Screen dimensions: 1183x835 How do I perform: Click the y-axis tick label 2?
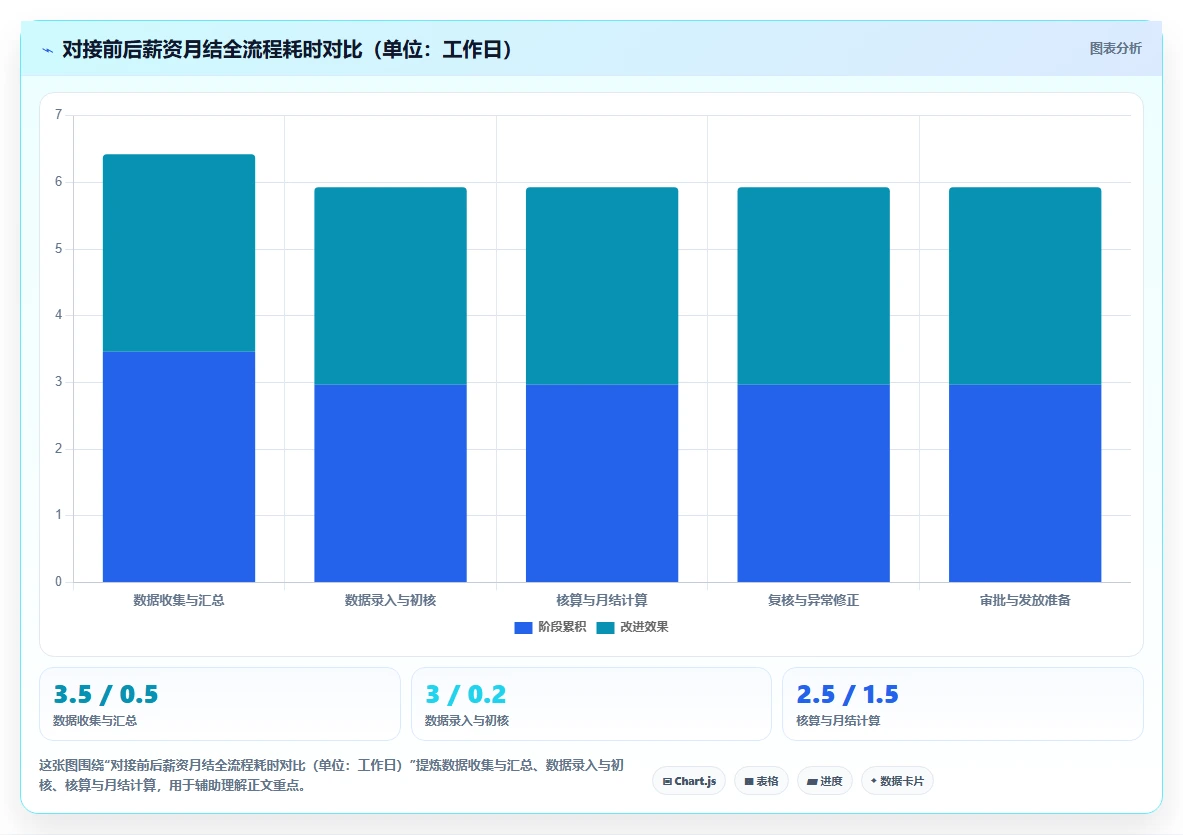point(58,449)
